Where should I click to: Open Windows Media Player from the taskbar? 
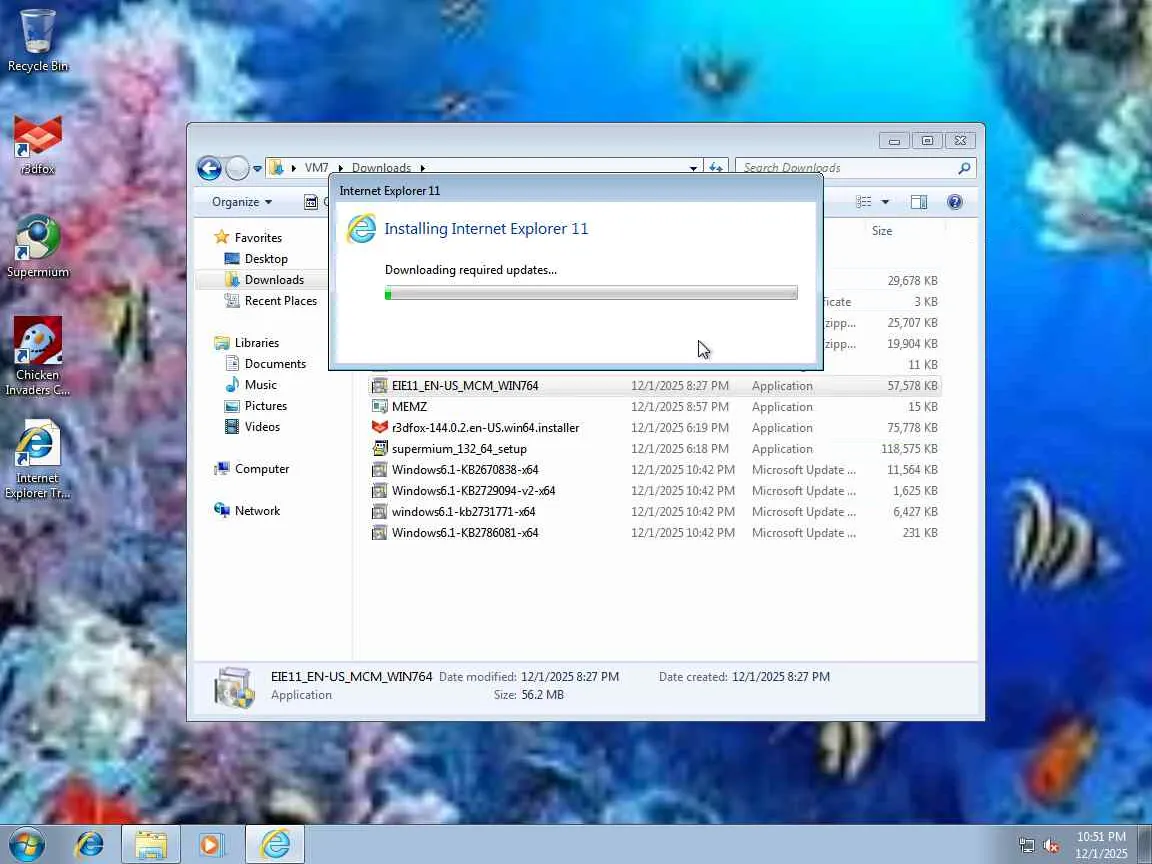(x=211, y=844)
